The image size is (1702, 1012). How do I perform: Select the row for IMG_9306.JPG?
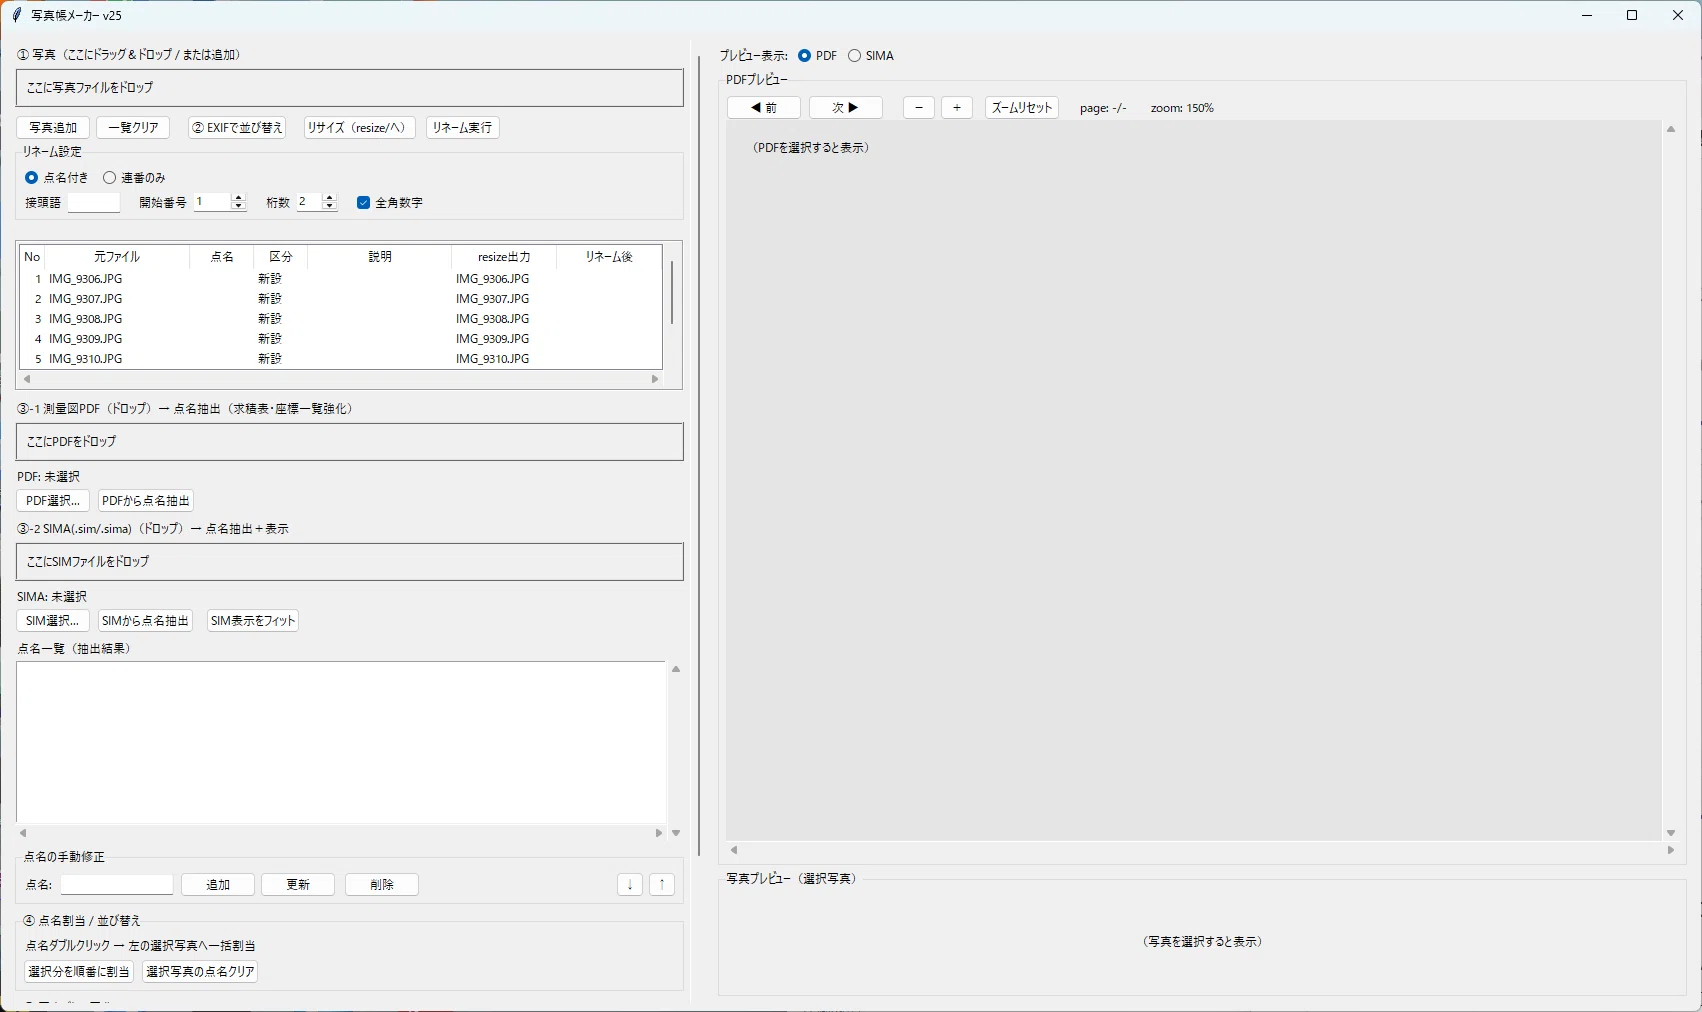[x=340, y=279]
